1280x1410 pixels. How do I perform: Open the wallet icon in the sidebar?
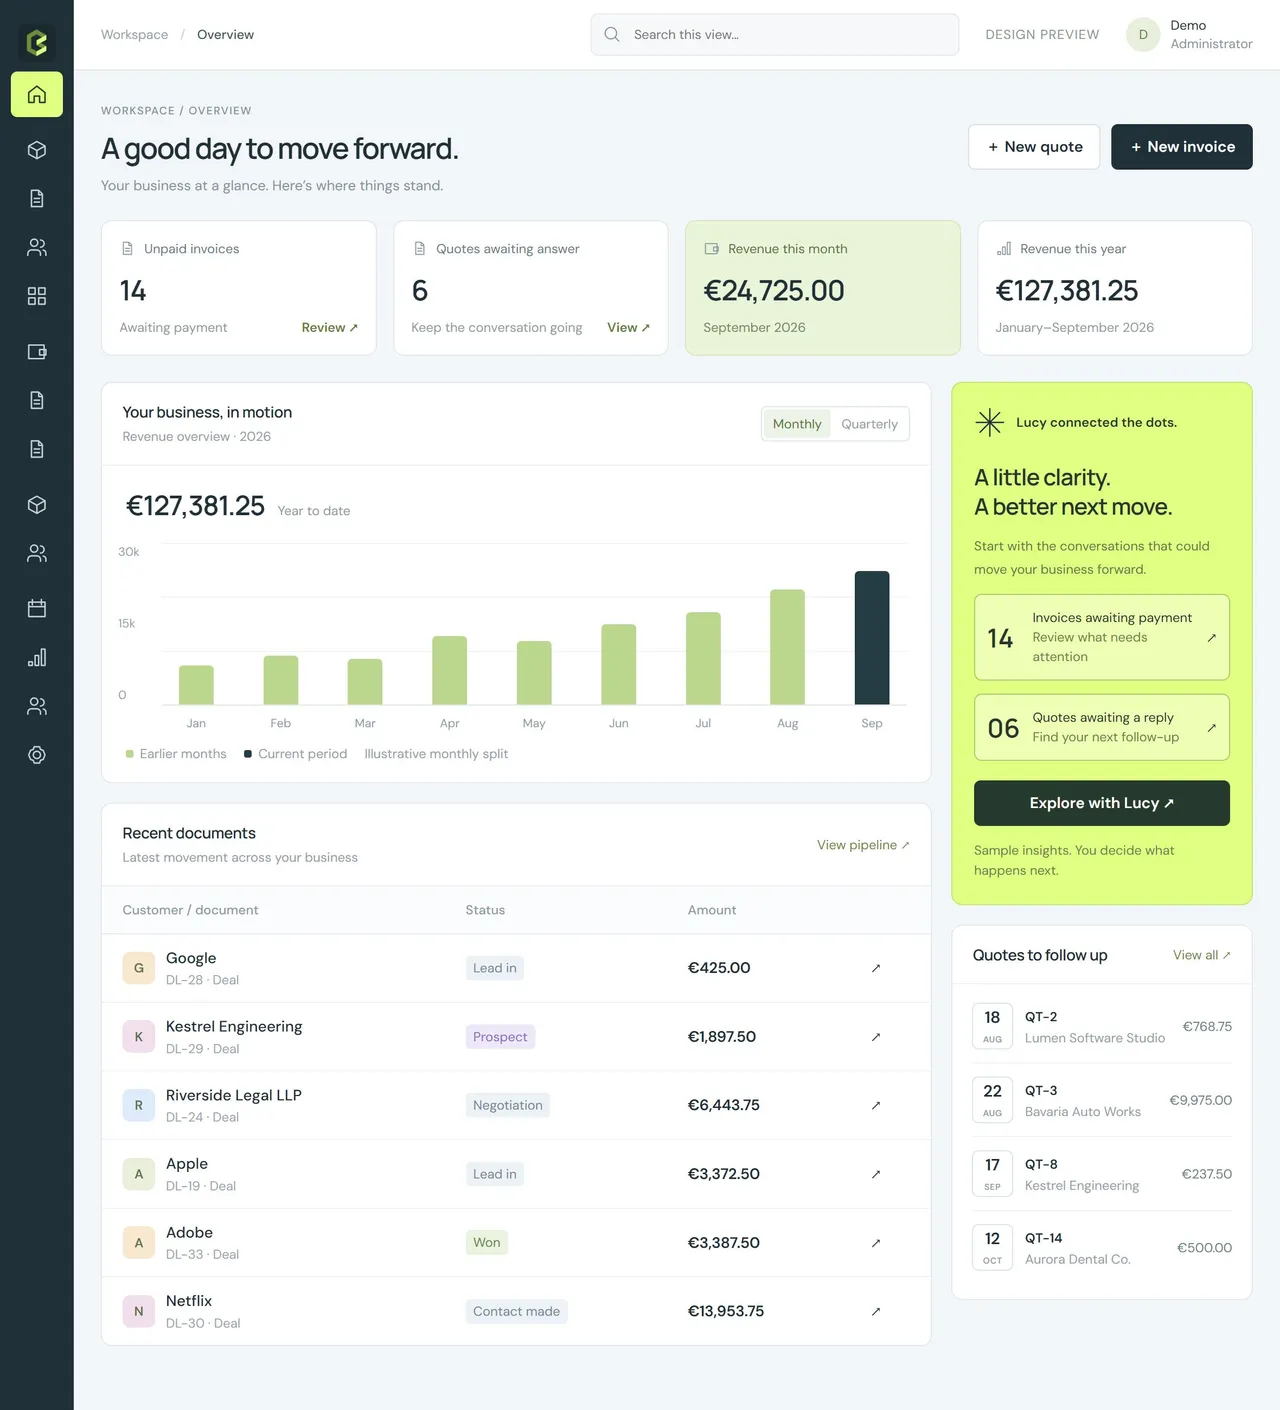point(37,352)
